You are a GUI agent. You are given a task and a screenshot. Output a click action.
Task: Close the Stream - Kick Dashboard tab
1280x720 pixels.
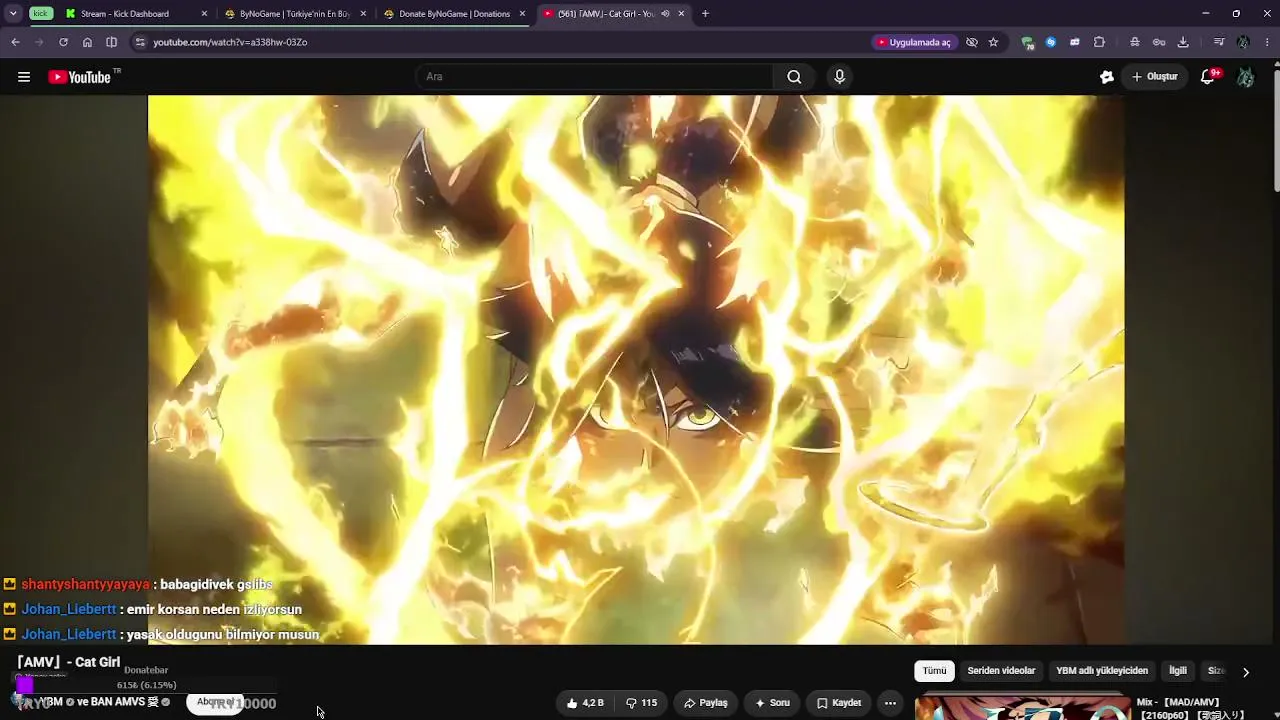coord(205,14)
